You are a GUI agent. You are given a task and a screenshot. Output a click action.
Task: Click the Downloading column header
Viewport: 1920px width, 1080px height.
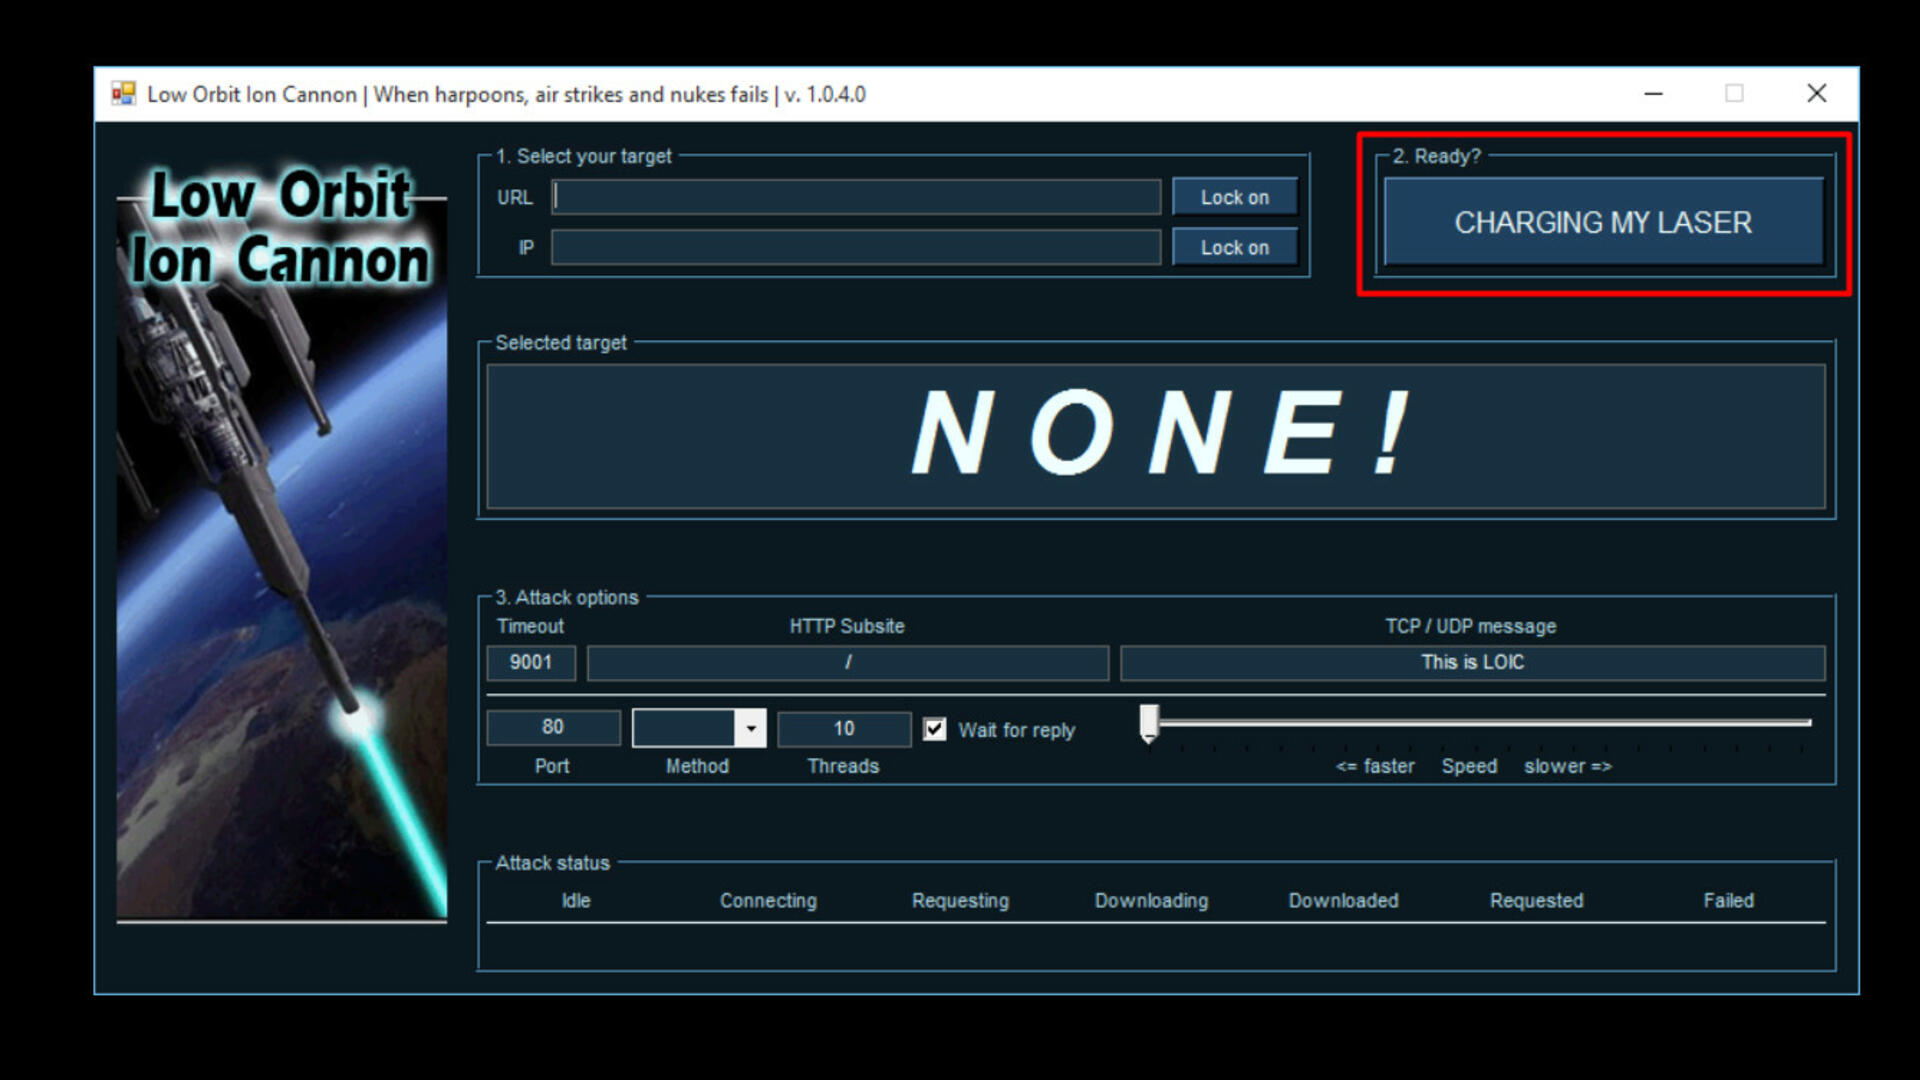(x=1151, y=900)
